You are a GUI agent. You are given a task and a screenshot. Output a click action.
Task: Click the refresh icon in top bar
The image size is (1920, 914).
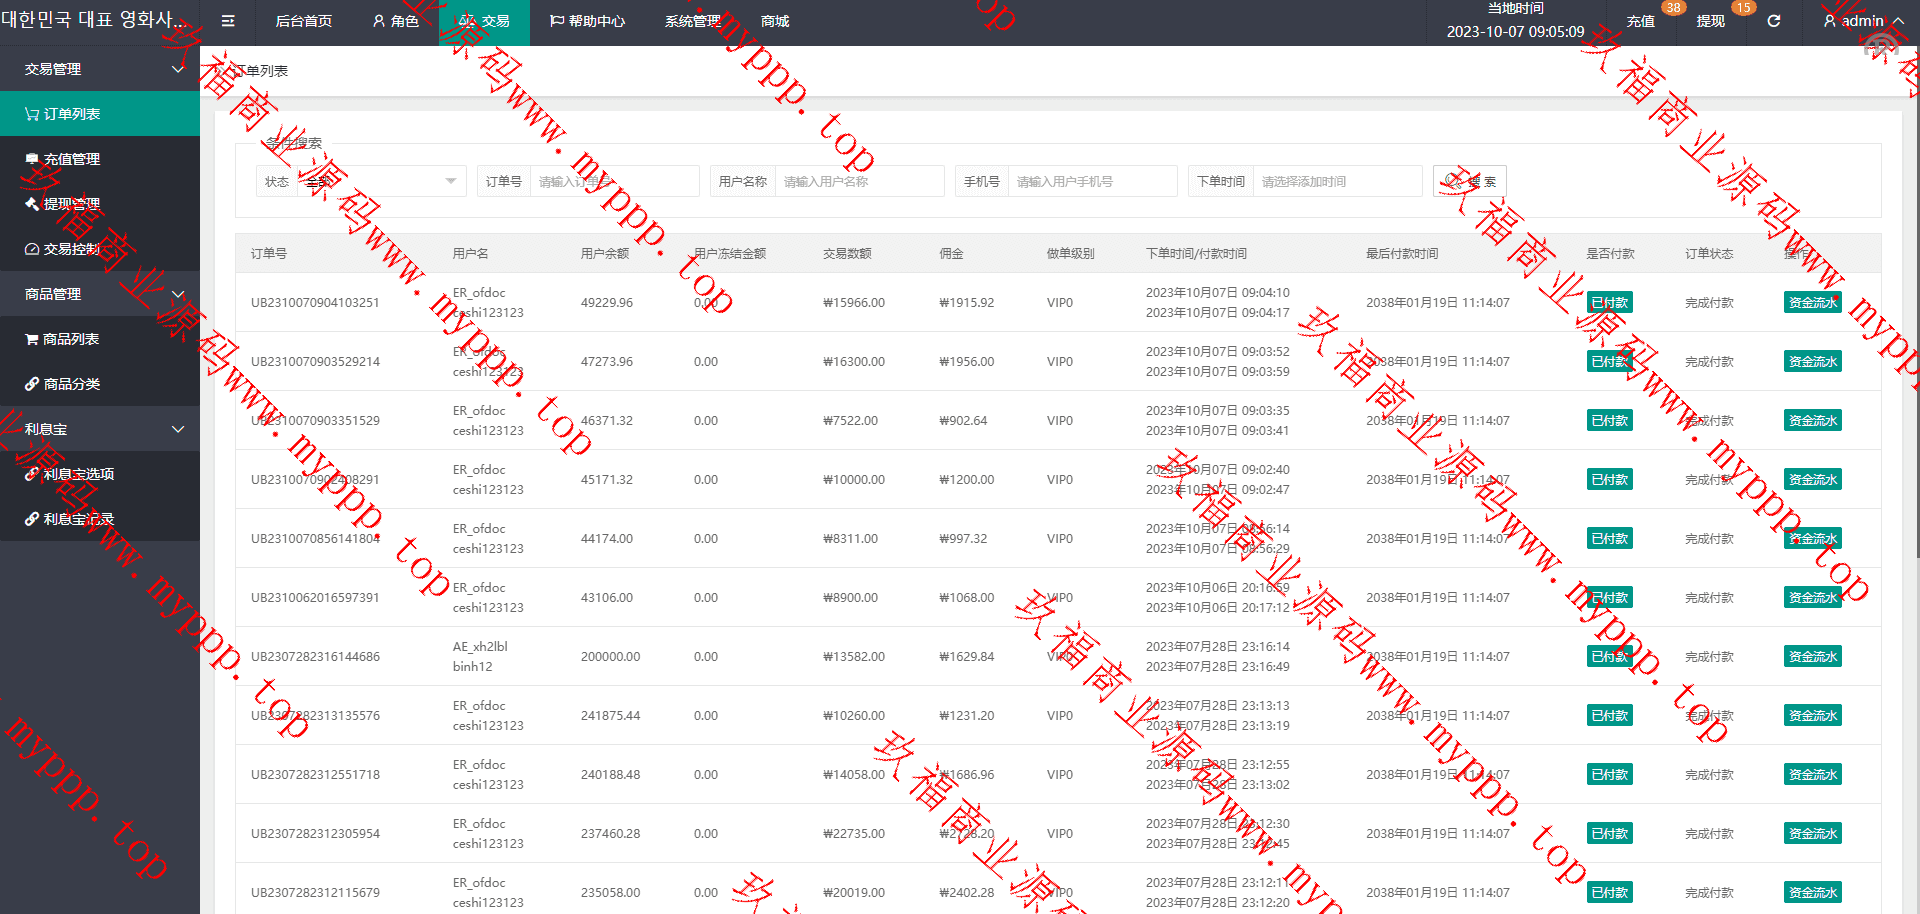click(x=1773, y=21)
